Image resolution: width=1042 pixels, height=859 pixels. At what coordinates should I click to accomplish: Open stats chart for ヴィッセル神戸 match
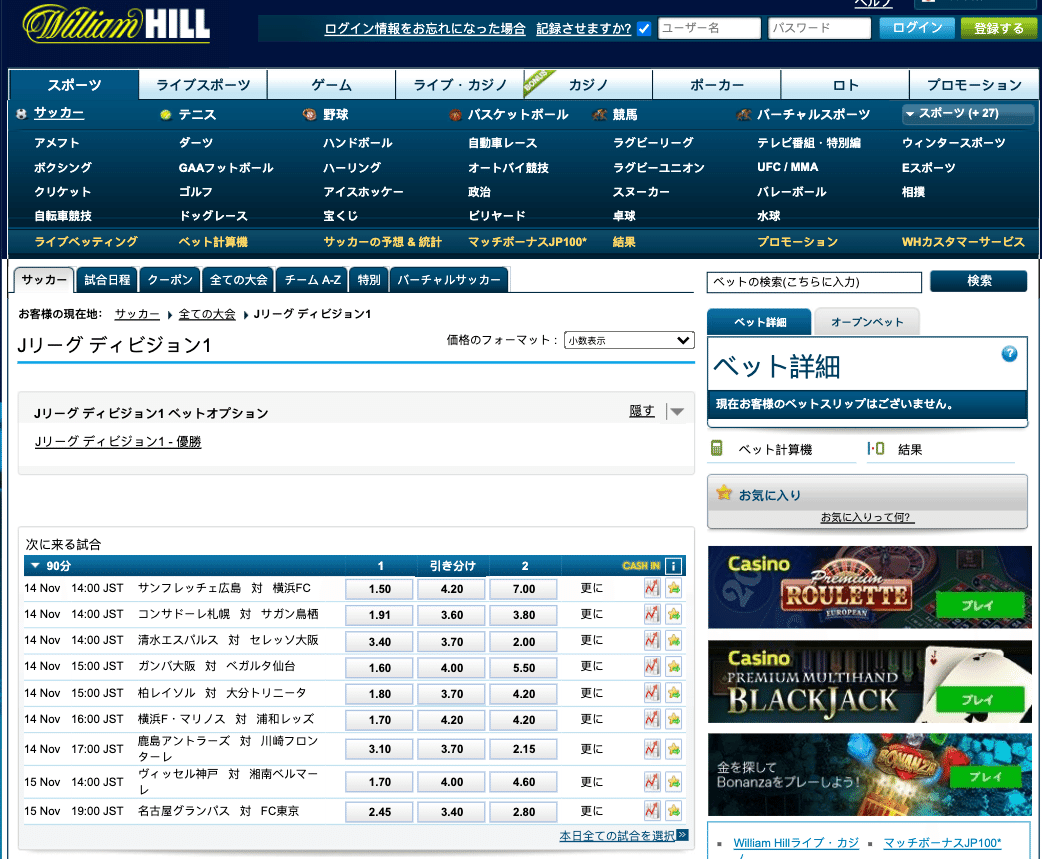click(652, 782)
